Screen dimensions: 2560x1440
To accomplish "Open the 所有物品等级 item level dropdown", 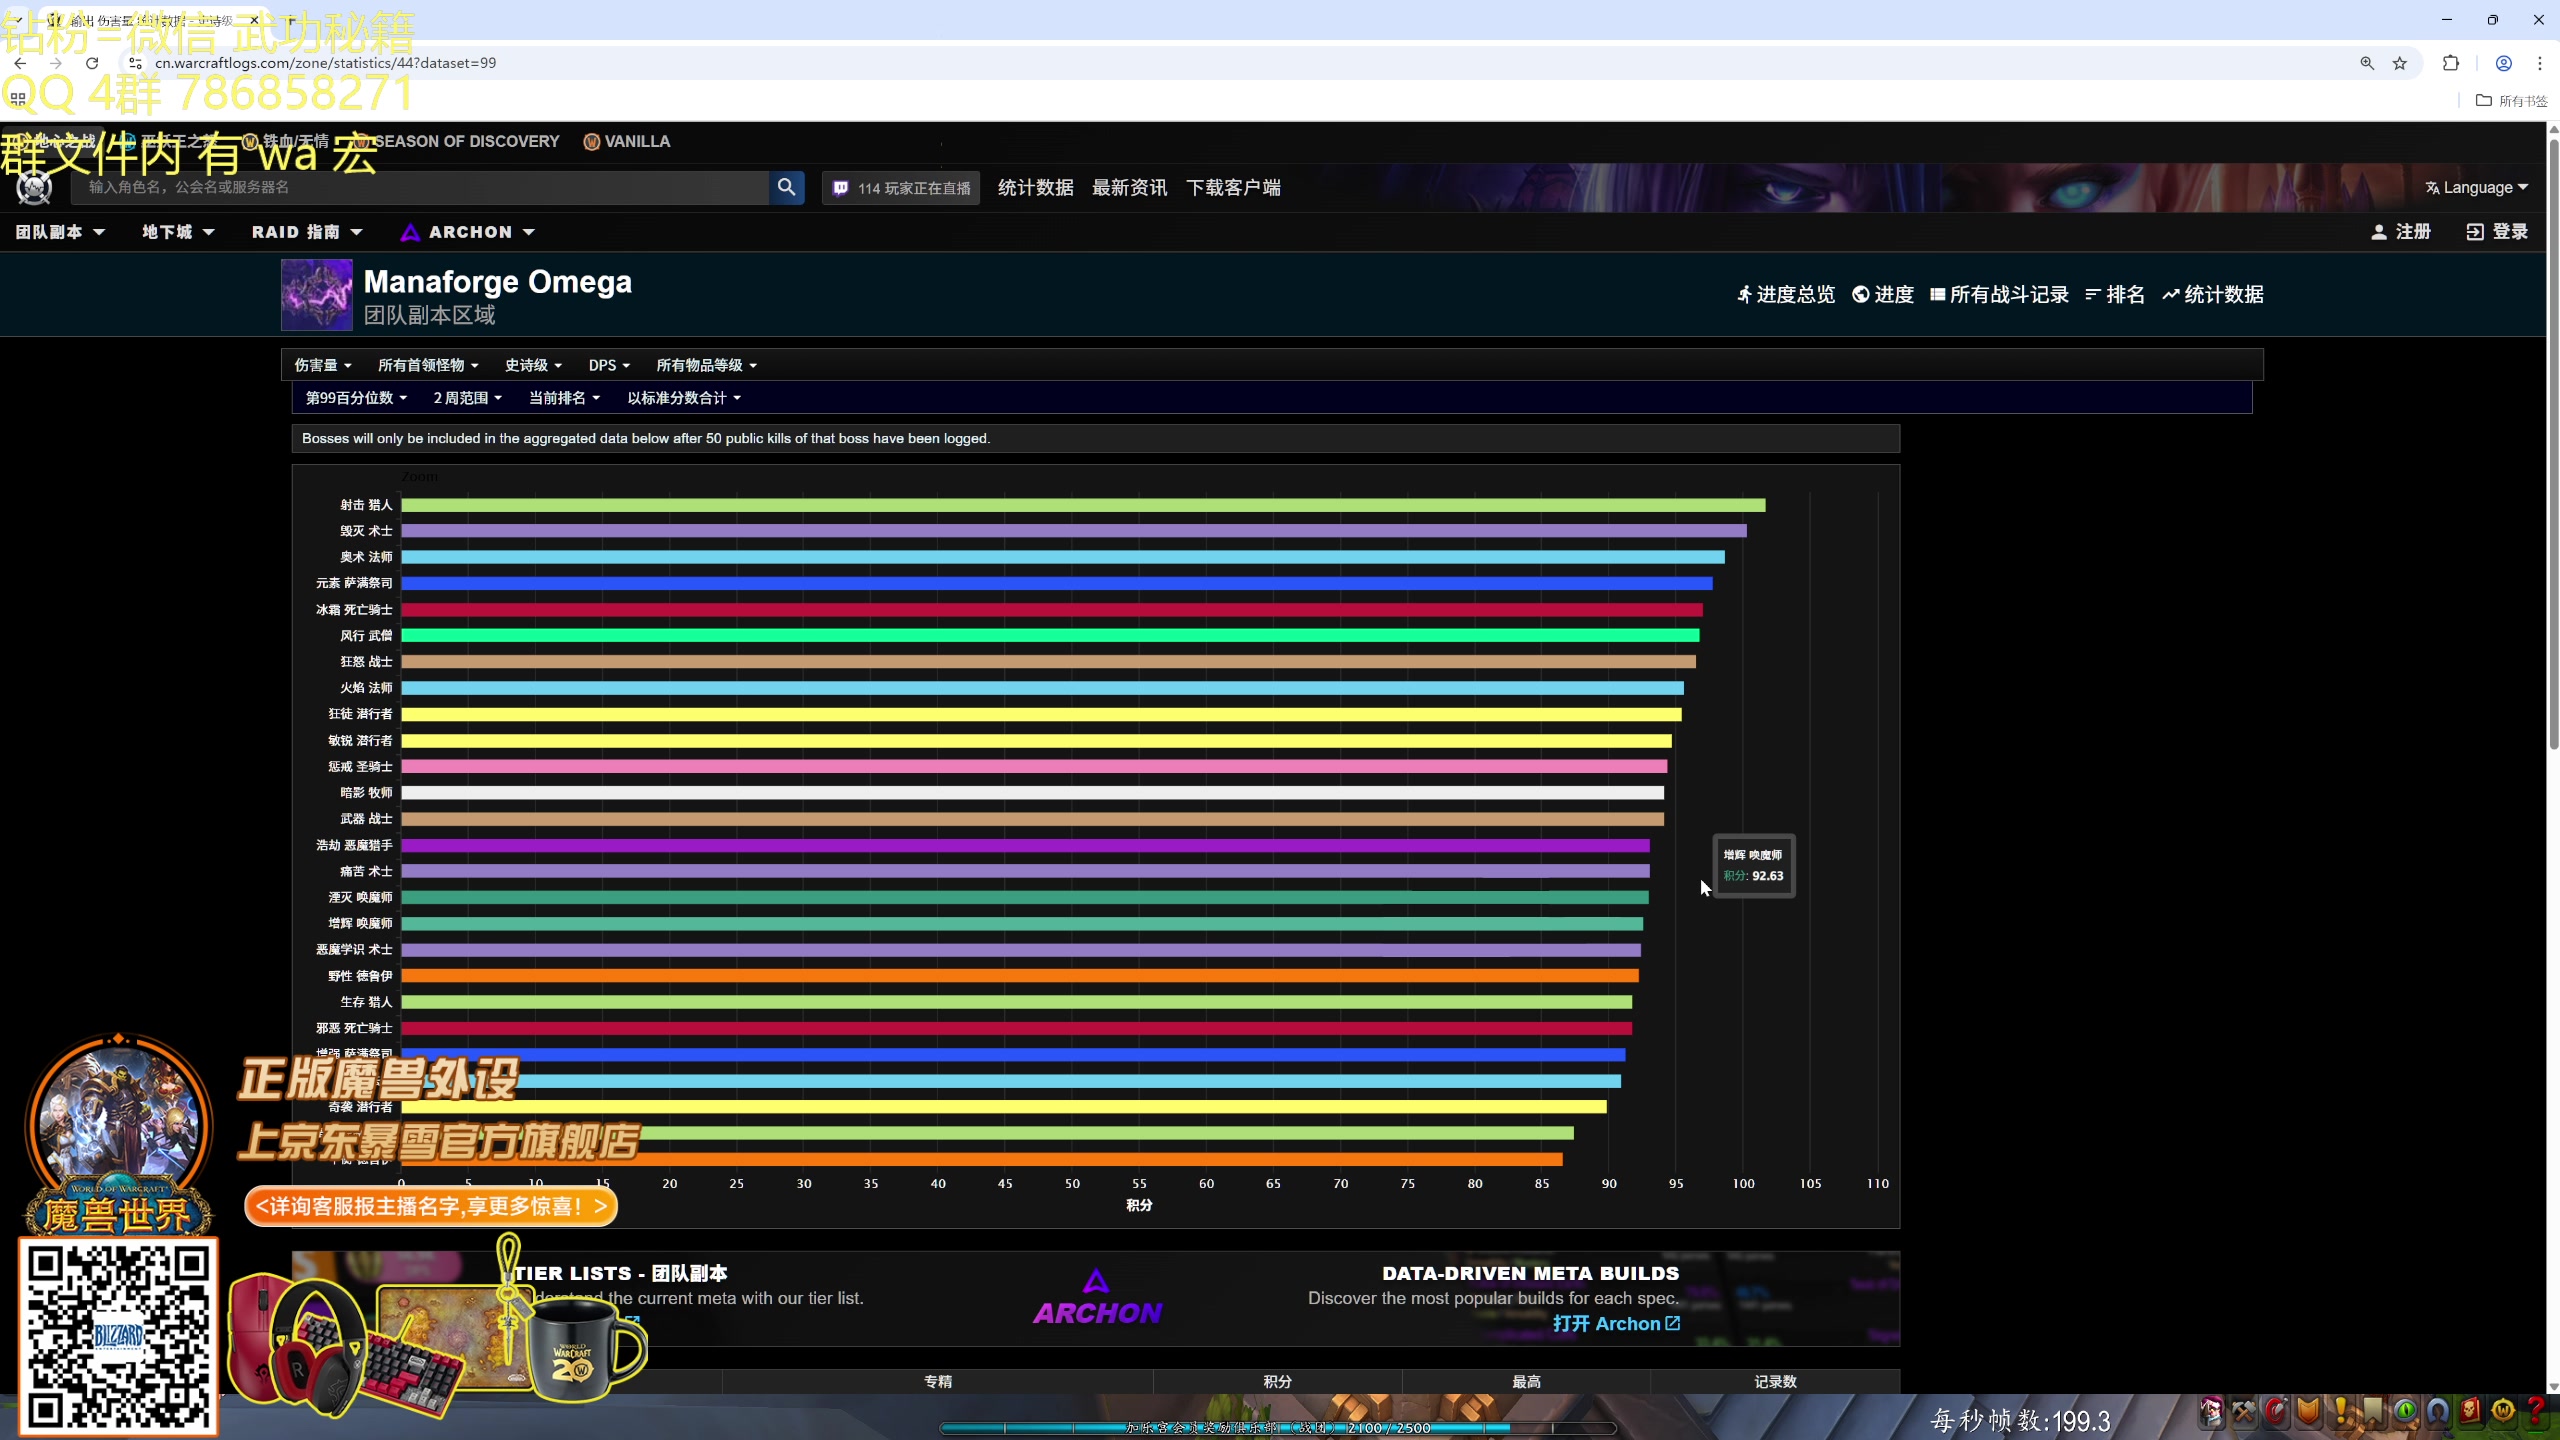I will [x=706, y=365].
